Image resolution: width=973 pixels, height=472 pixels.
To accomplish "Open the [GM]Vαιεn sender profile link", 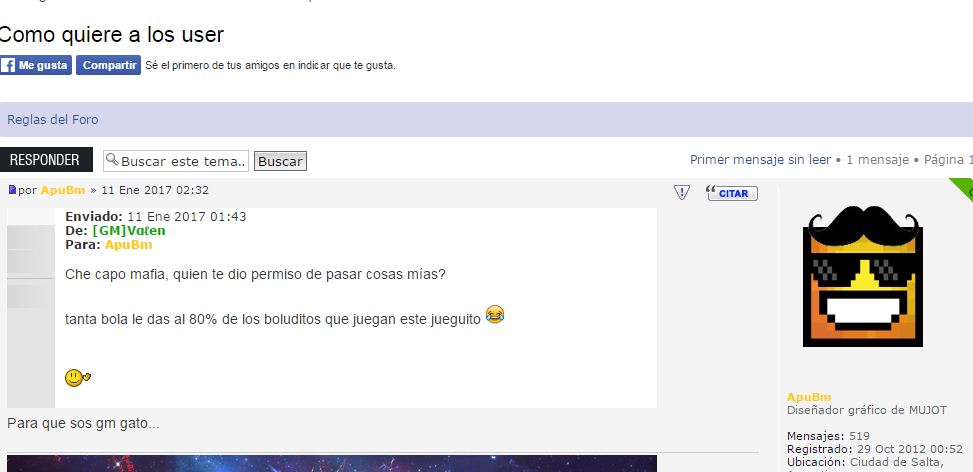I will (x=129, y=230).
